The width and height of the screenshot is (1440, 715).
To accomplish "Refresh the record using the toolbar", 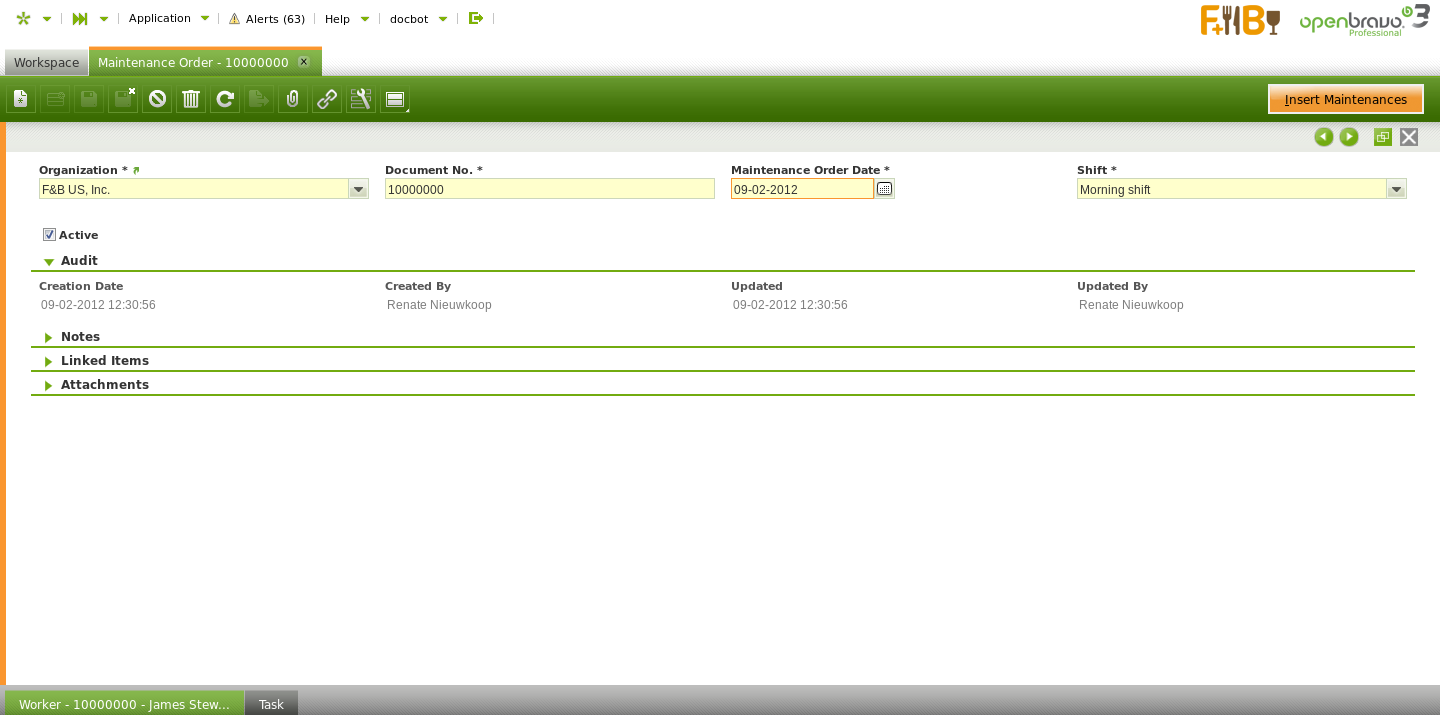I will [x=225, y=99].
